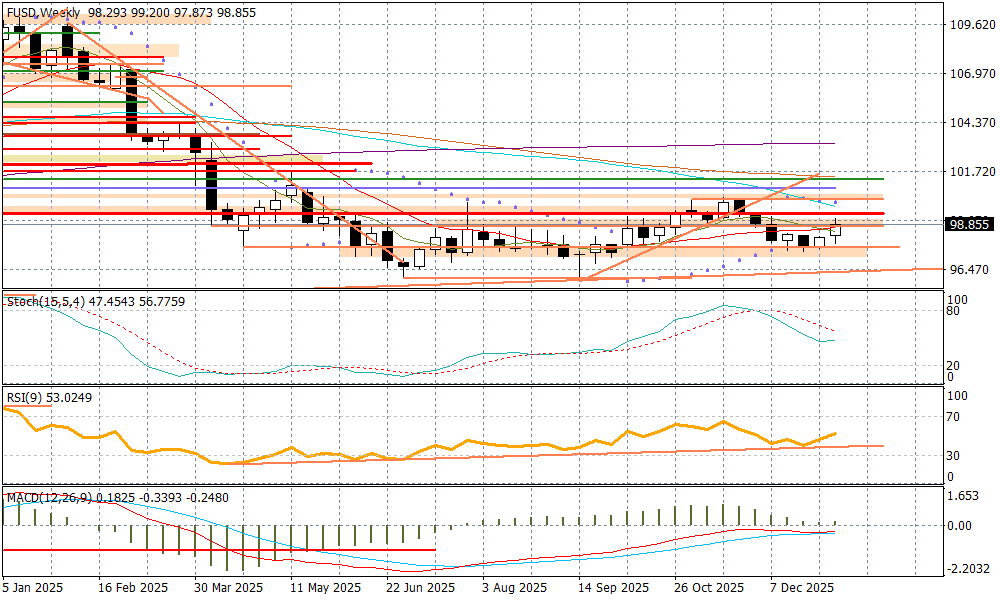This screenshot has height=600, width=1000.
Task: Click the 109.620 price axis label
Action: (972, 25)
